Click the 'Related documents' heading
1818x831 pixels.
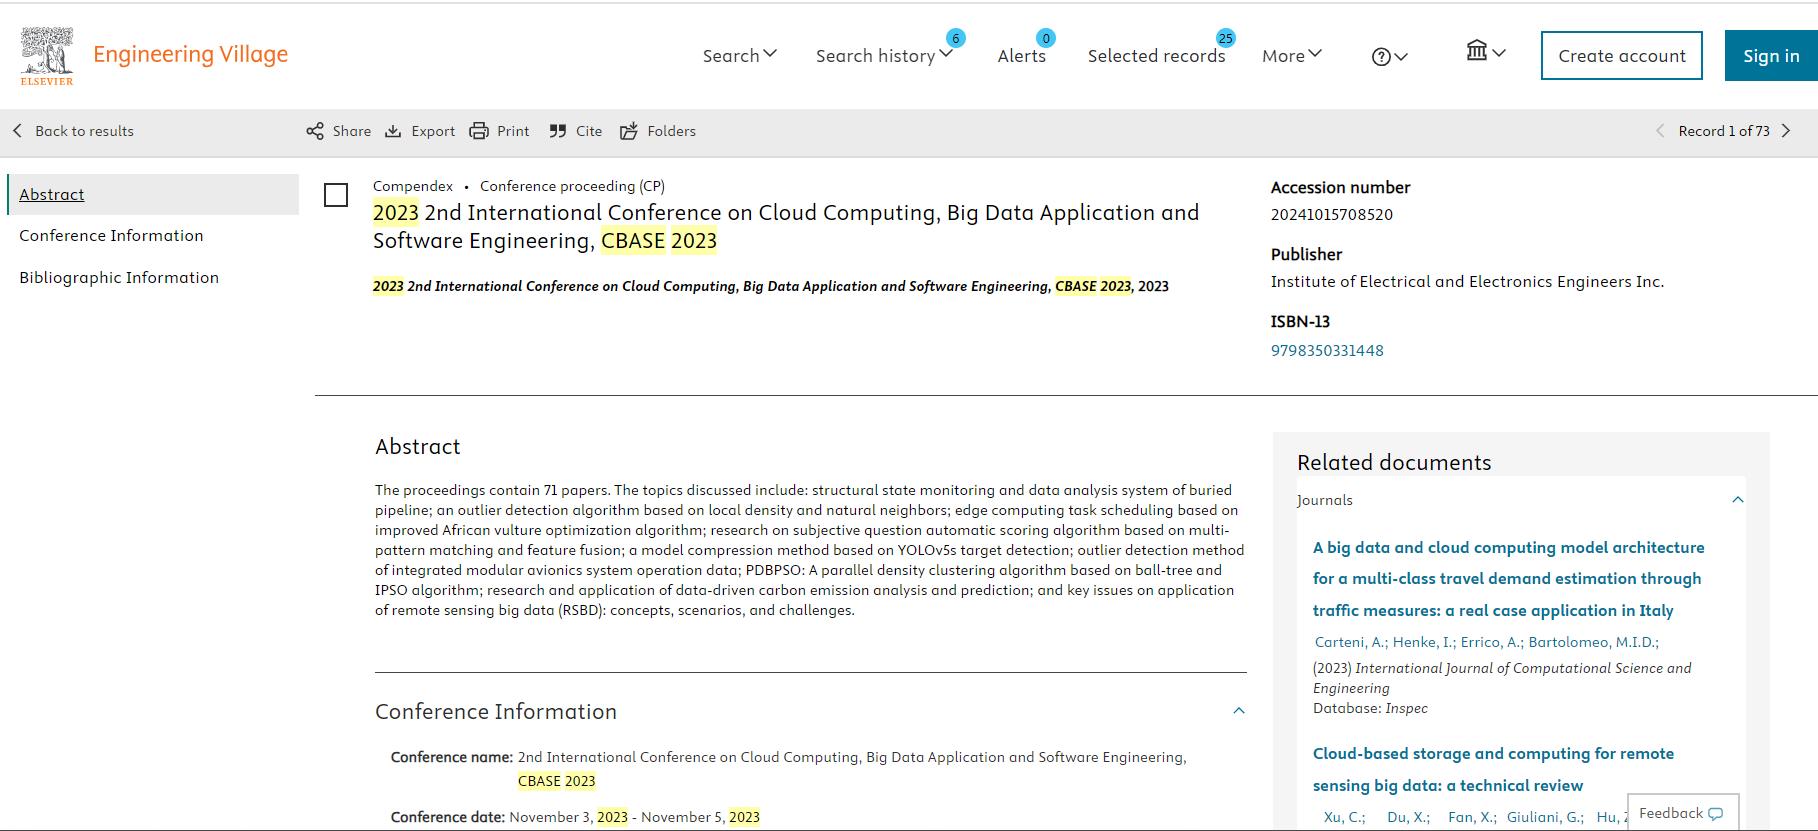pos(1394,462)
